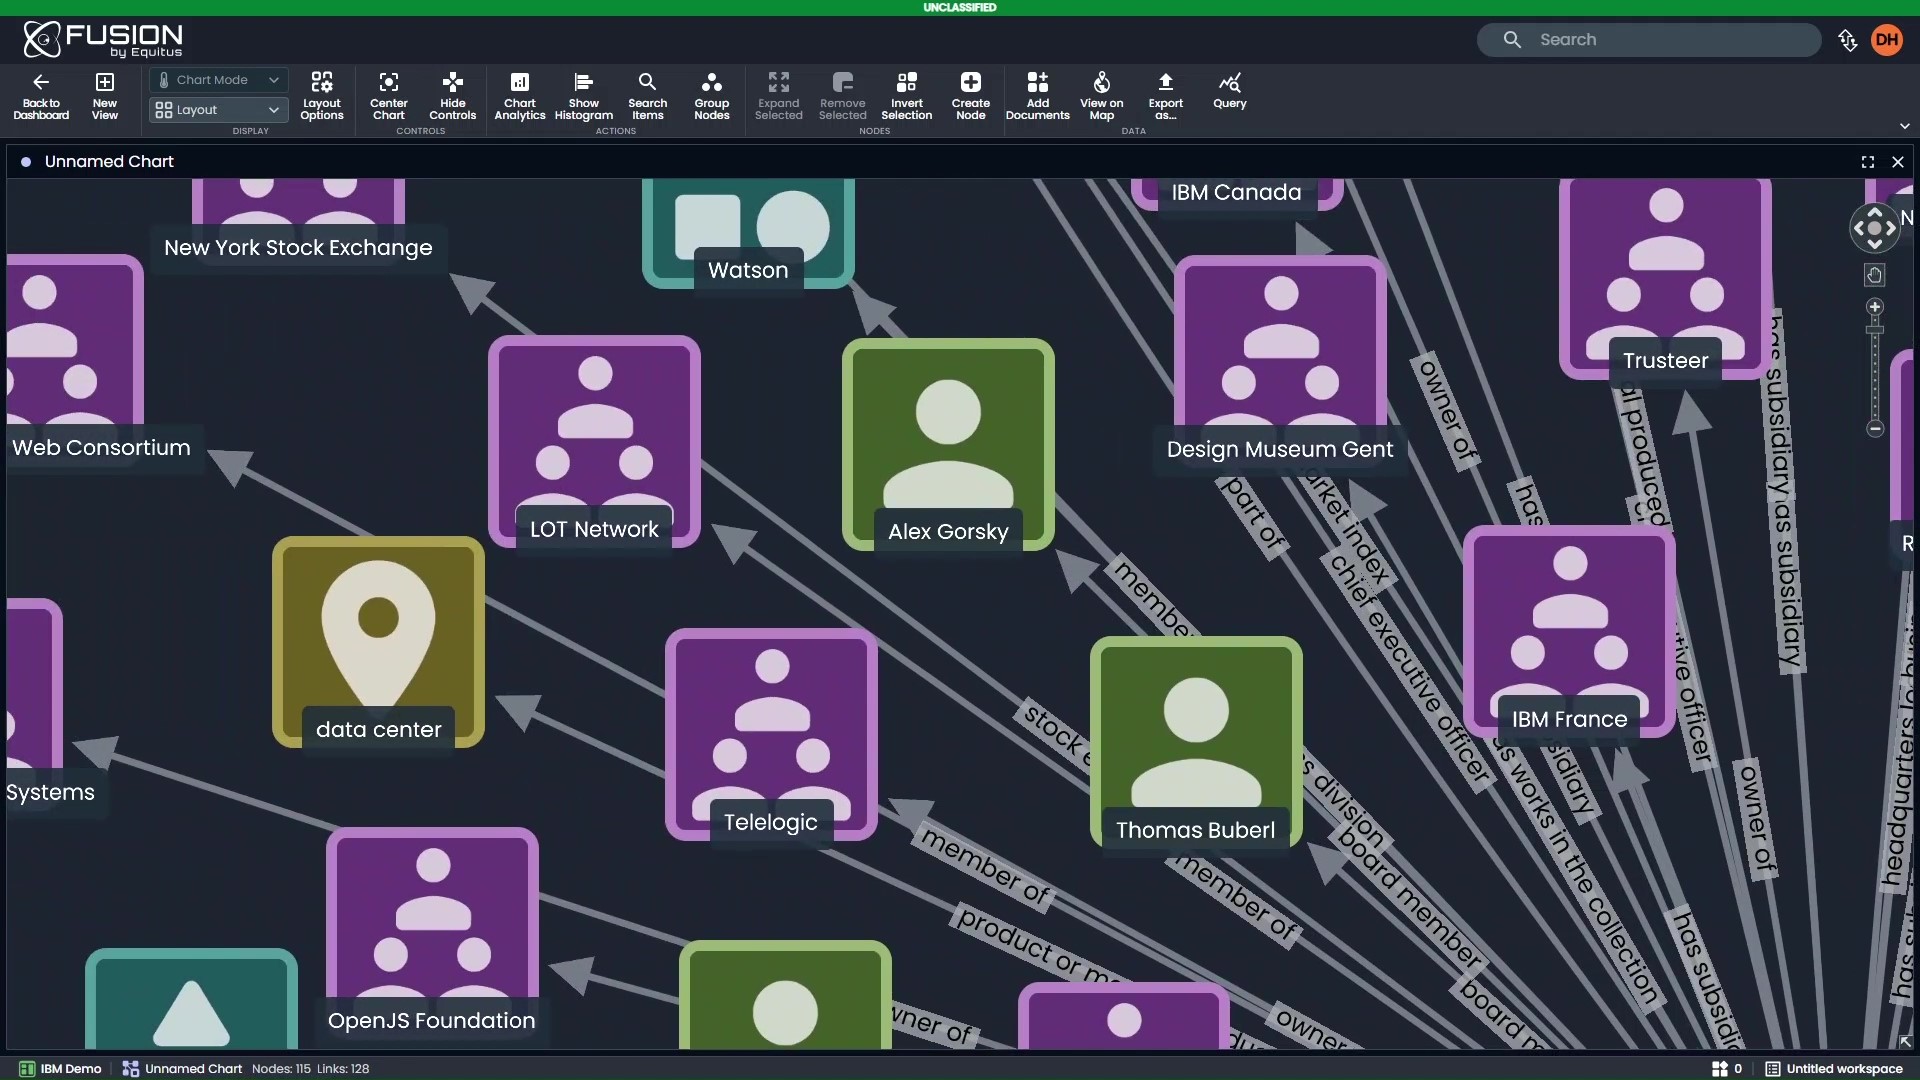Open Layout Options
Image resolution: width=1920 pixels, height=1080 pixels.
(x=322, y=96)
